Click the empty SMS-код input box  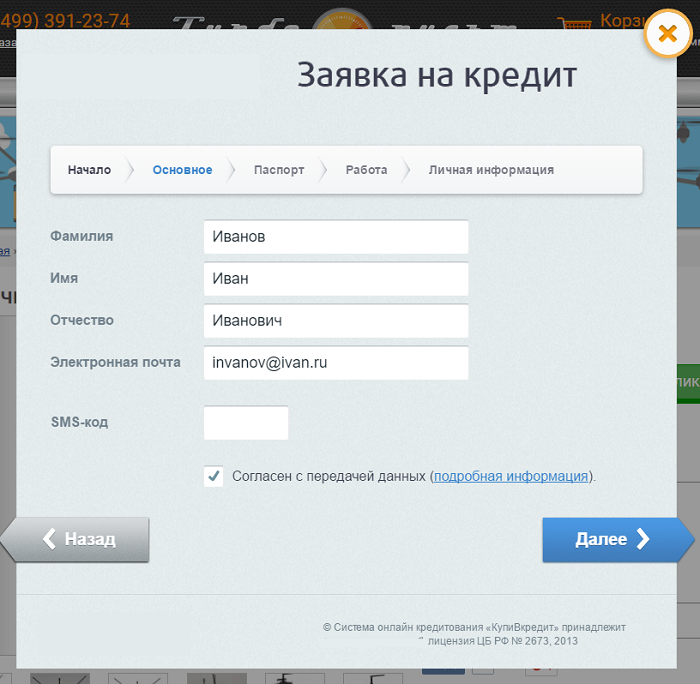(246, 422)
